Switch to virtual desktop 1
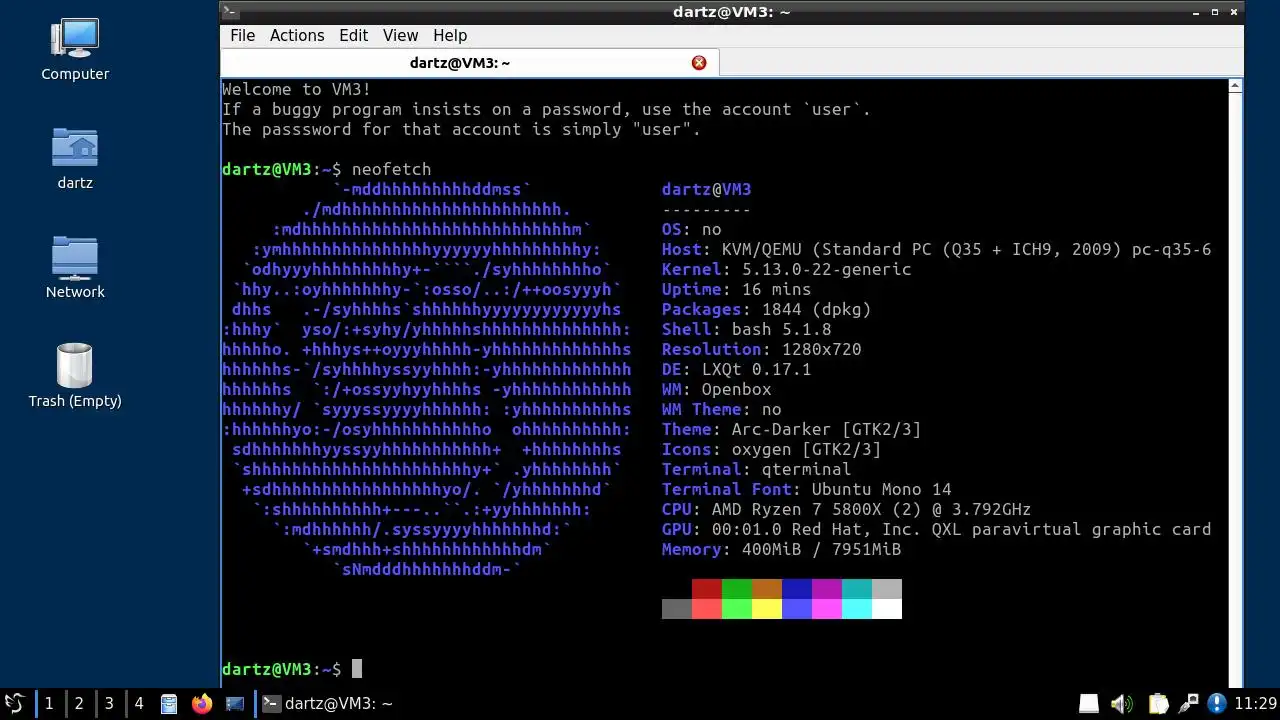Screen dimensions: 1280x720 point(48,704)
